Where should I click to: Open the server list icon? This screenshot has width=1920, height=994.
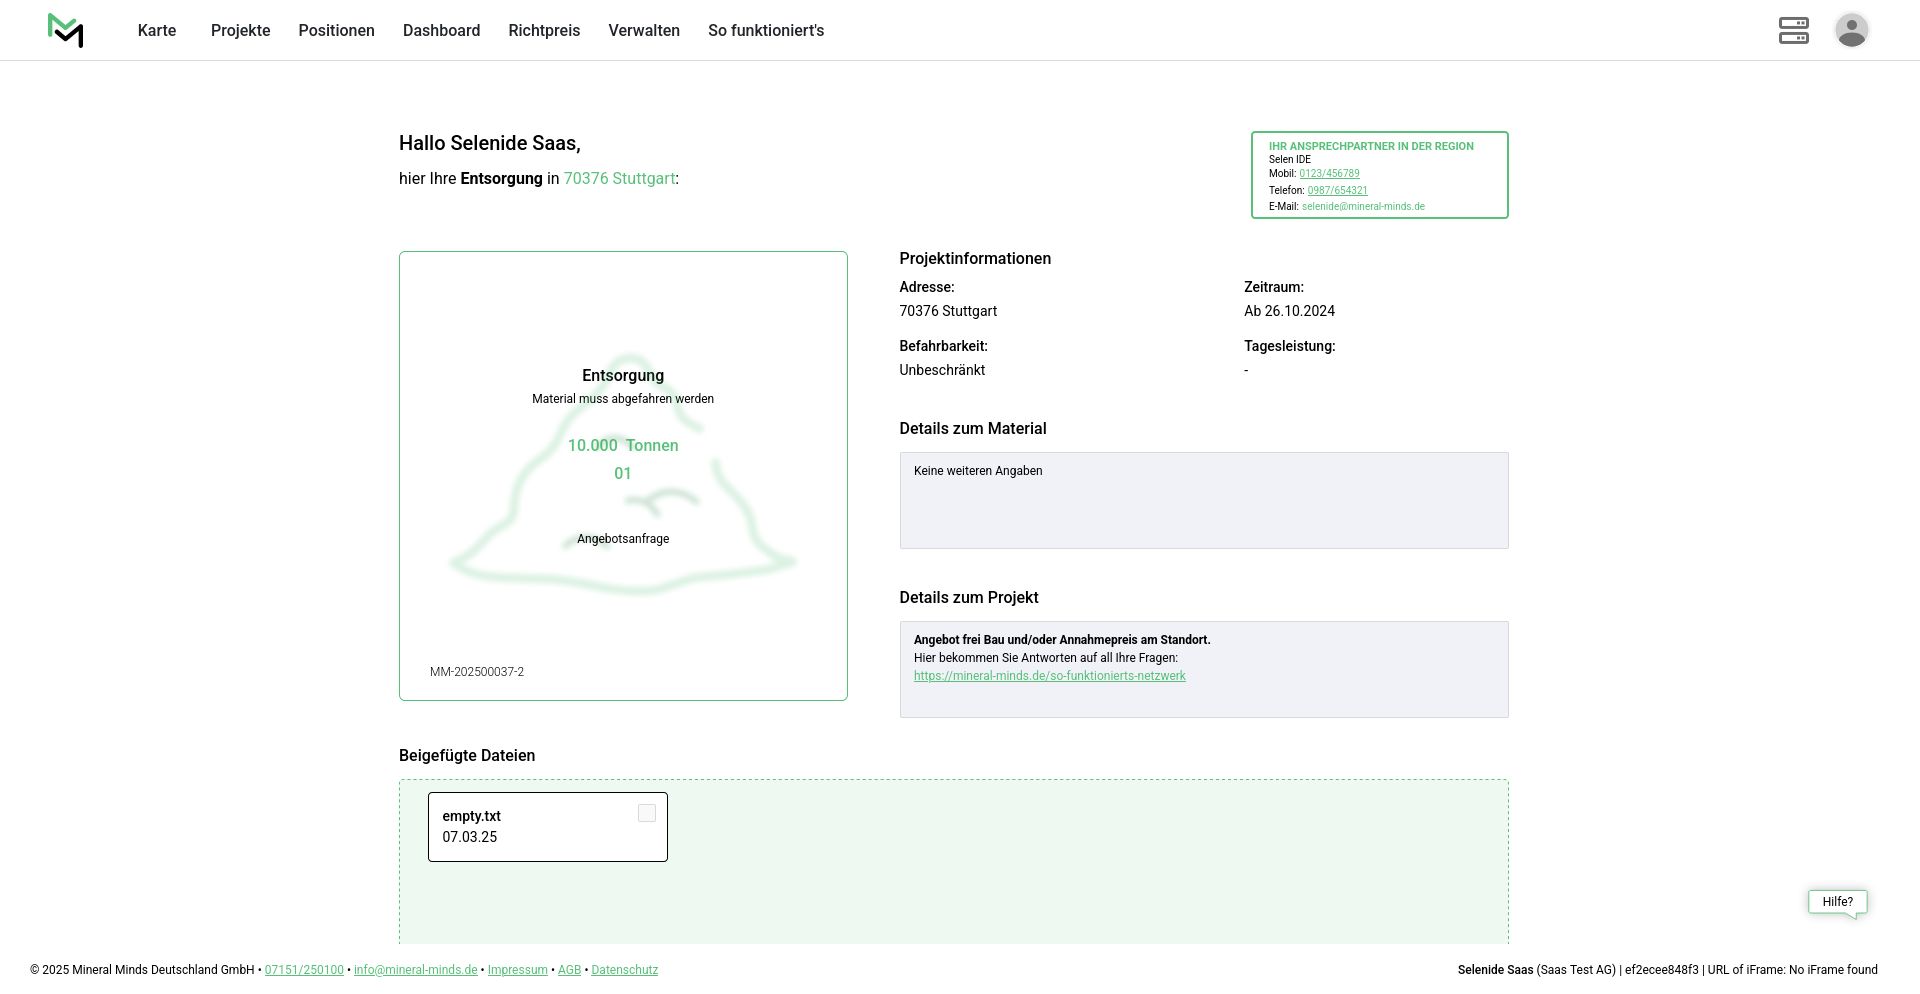1793,30
